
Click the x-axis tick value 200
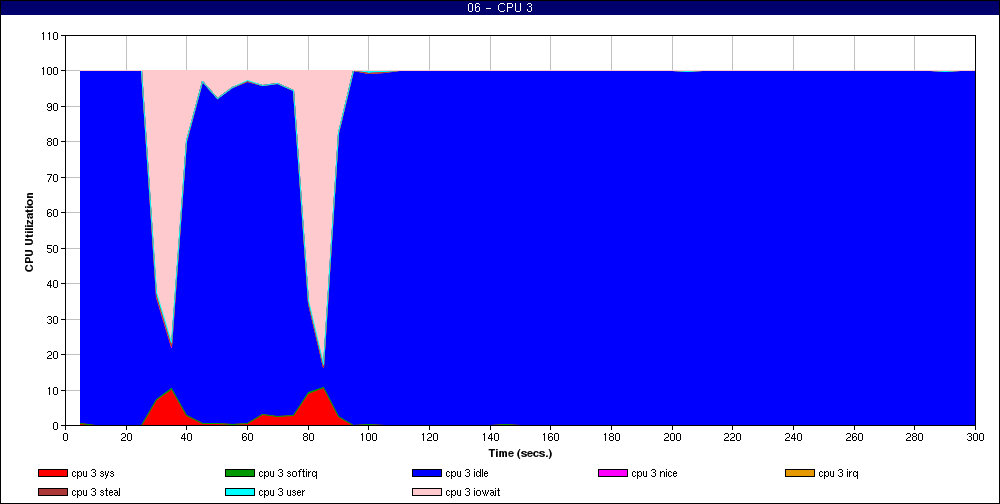pyautogui.click(x=672, y=437)
